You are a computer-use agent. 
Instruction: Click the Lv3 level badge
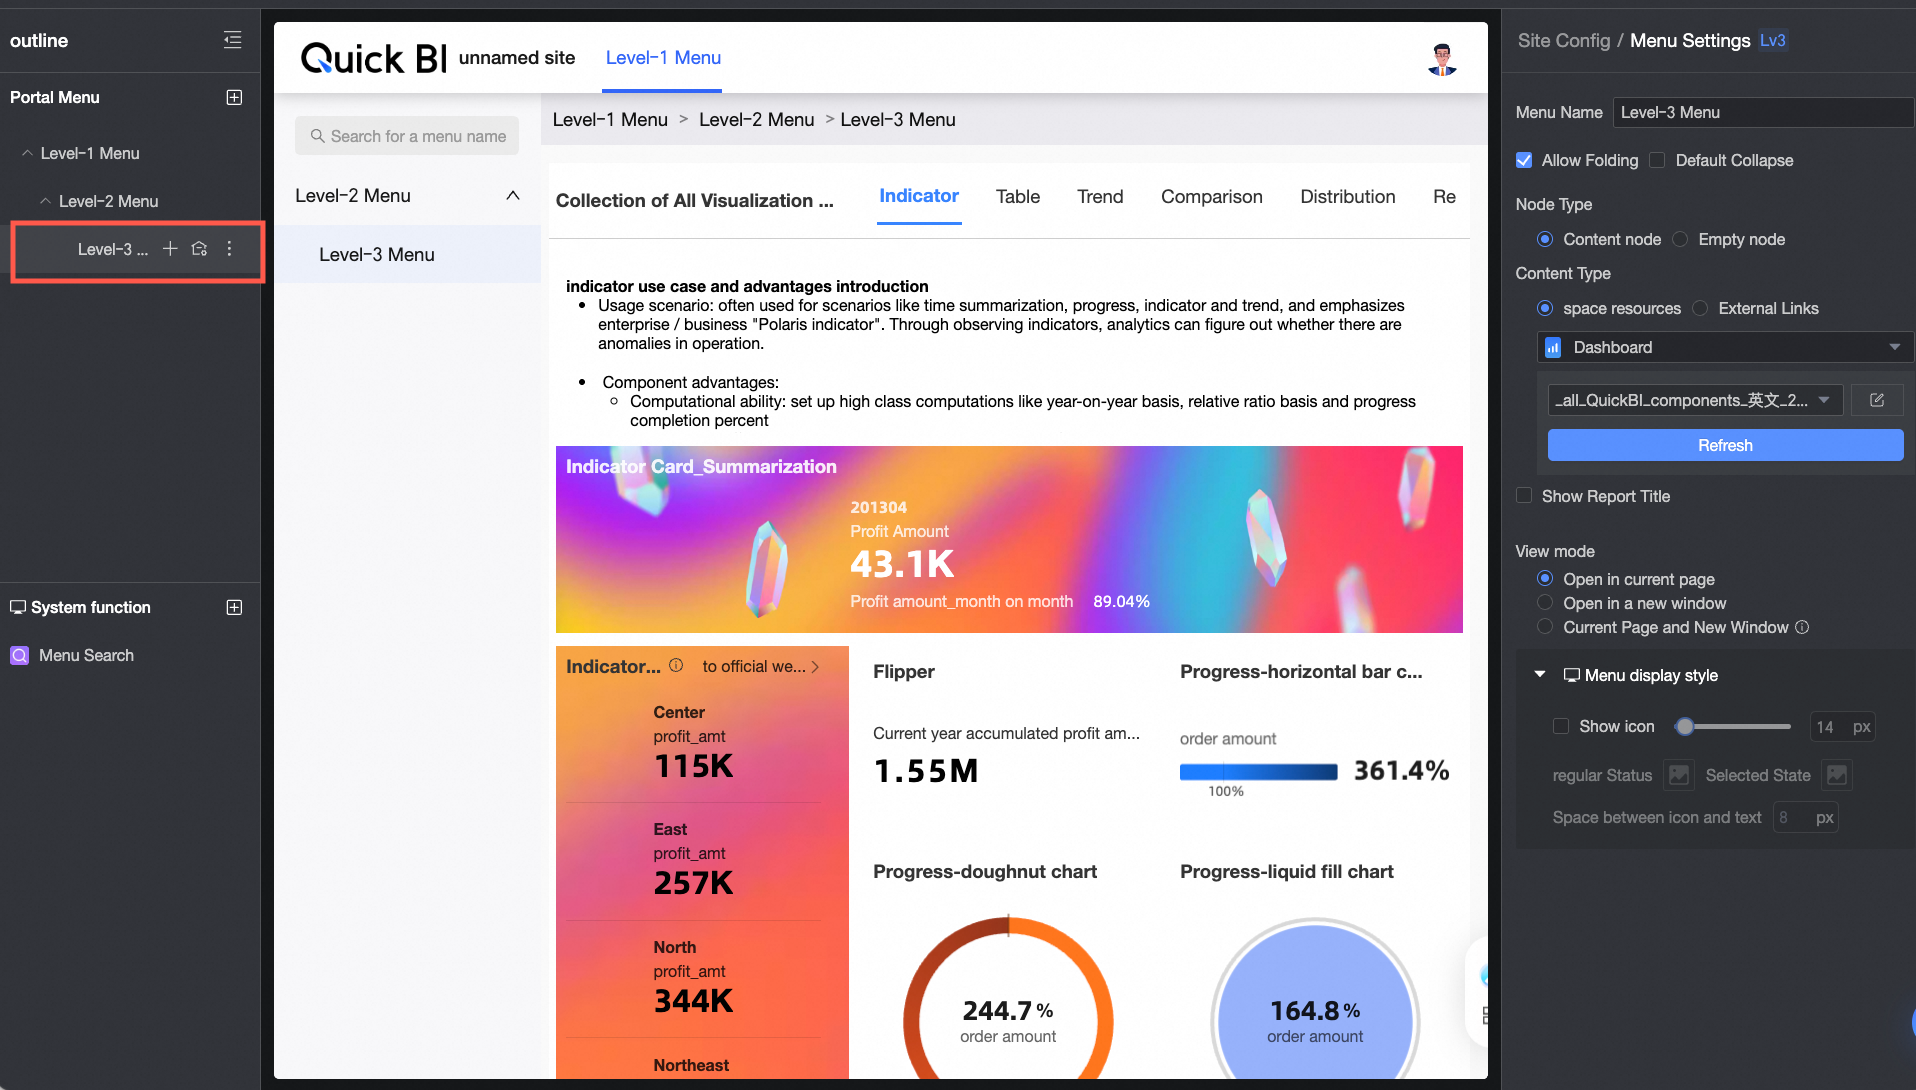pyautogui.click(x=1772, y=40)
